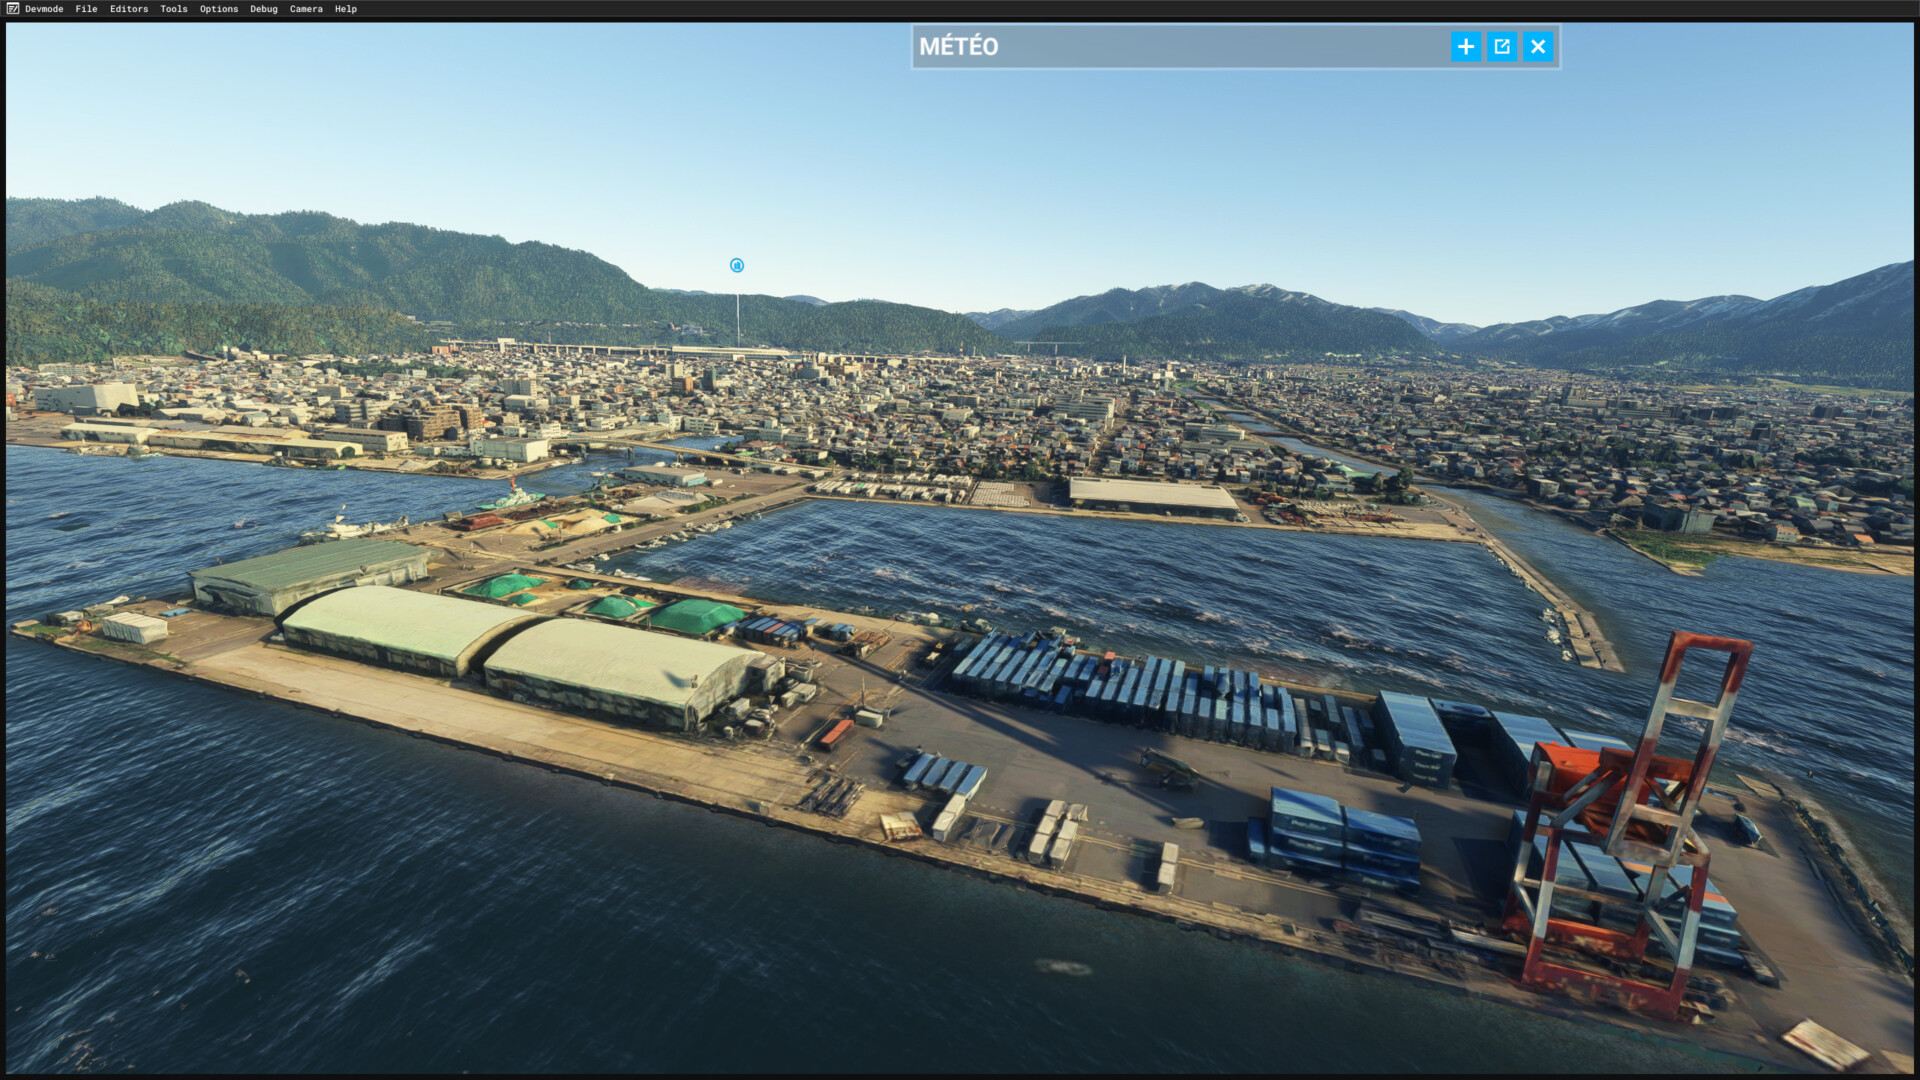The height and width of the screenshot is (1080, 1920).
Task: Click the Devmode edit icon in menu bar
Action: (x=12, y=9)
